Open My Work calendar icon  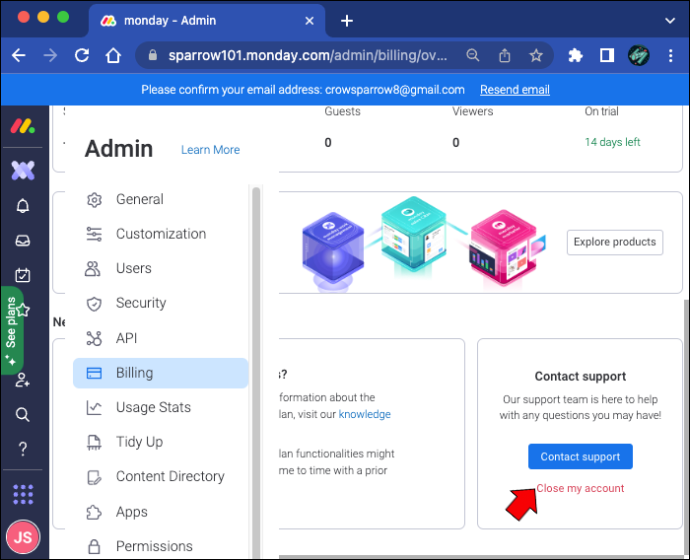coord(23,275)
